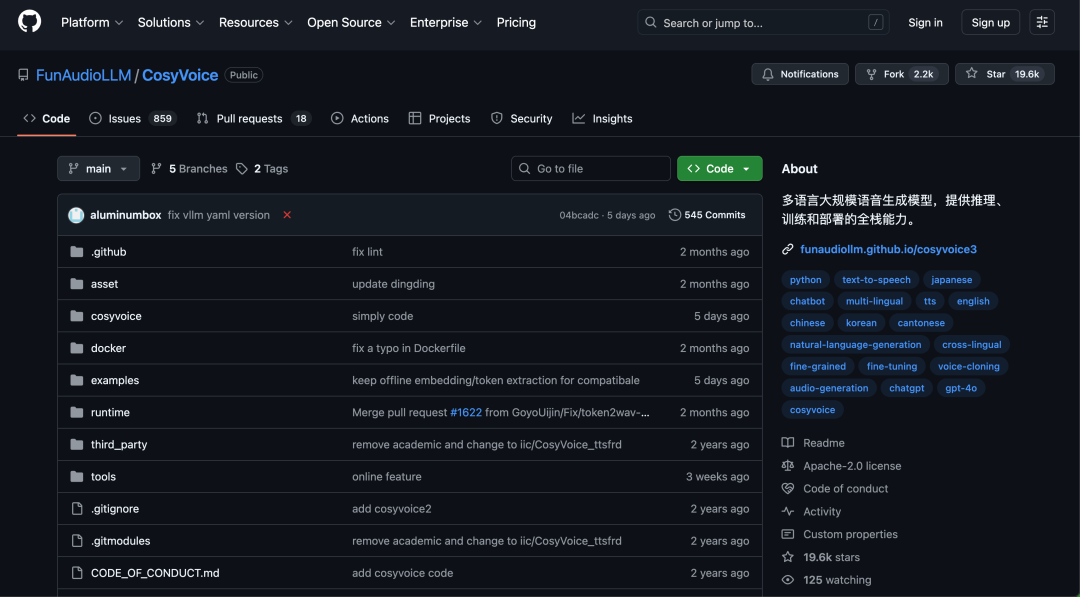Click the license scale icon
The image size is (1080, 597).
[x=787, y=465]
